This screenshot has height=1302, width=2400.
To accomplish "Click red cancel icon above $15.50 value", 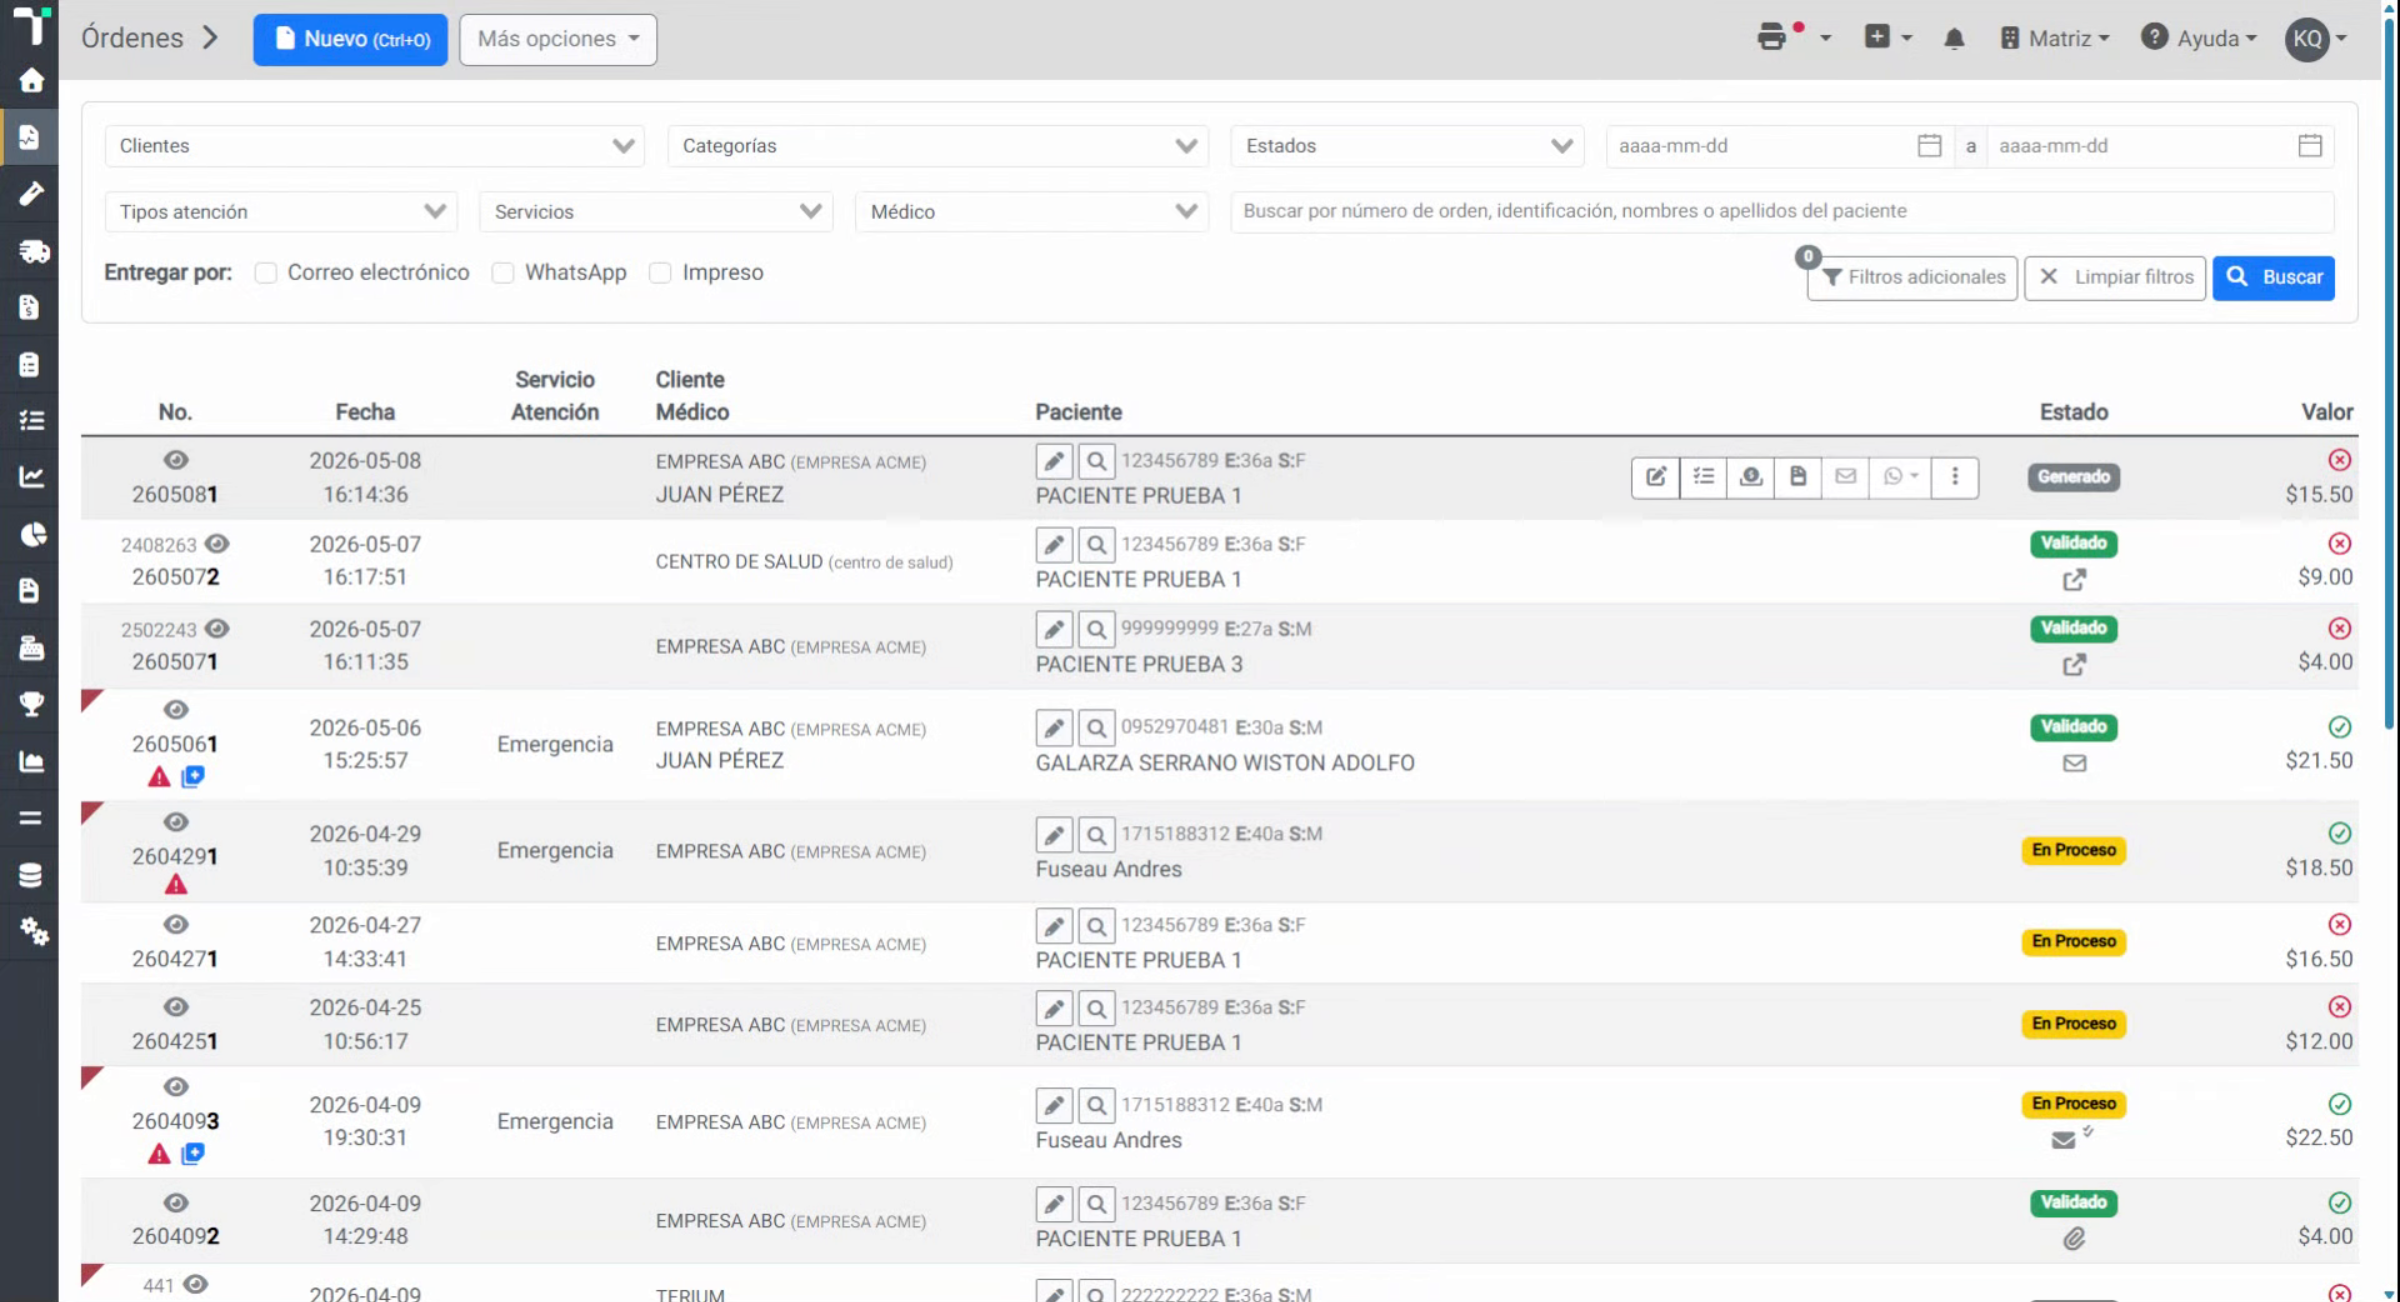I will pyautogui.click(x=2339, y=460).
